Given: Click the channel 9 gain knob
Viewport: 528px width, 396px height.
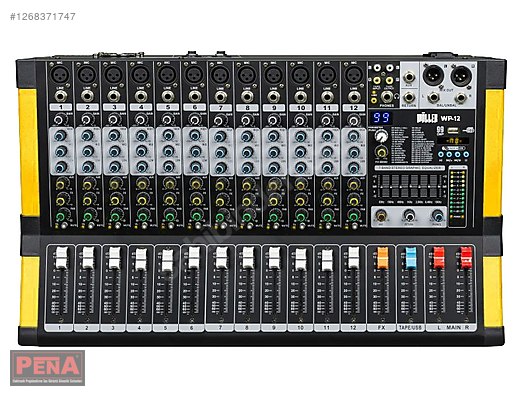Looking at the screenshot, I should 273,120.
